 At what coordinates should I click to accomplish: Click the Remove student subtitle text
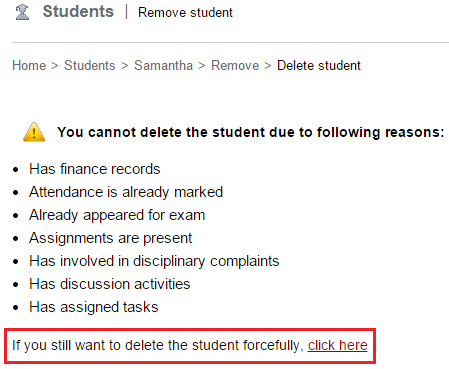click(x=185, y=12)
